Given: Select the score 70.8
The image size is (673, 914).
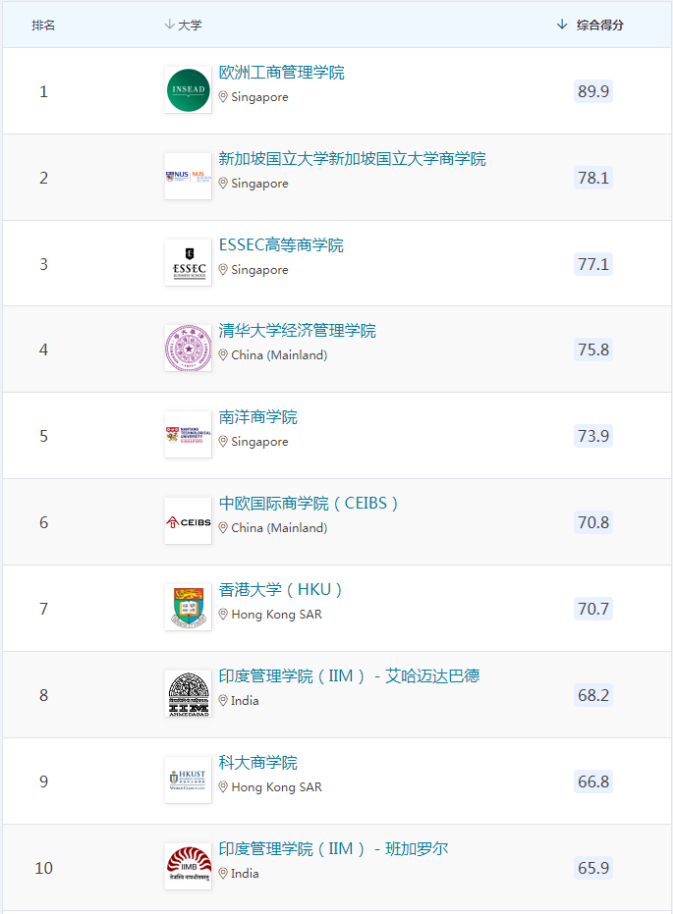Looking at the screenshot, I should point(593,522).
